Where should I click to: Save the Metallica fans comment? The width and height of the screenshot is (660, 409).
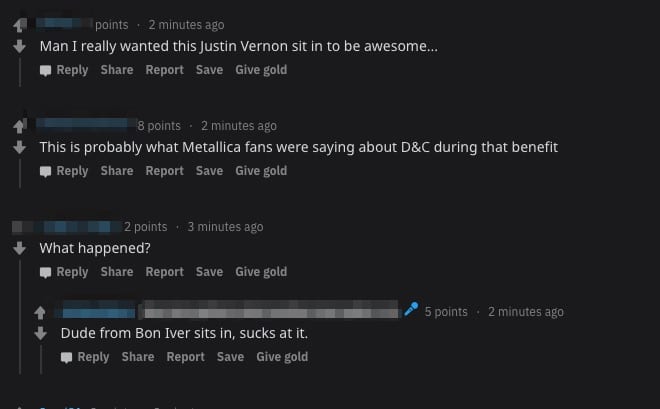click(209, 171)
